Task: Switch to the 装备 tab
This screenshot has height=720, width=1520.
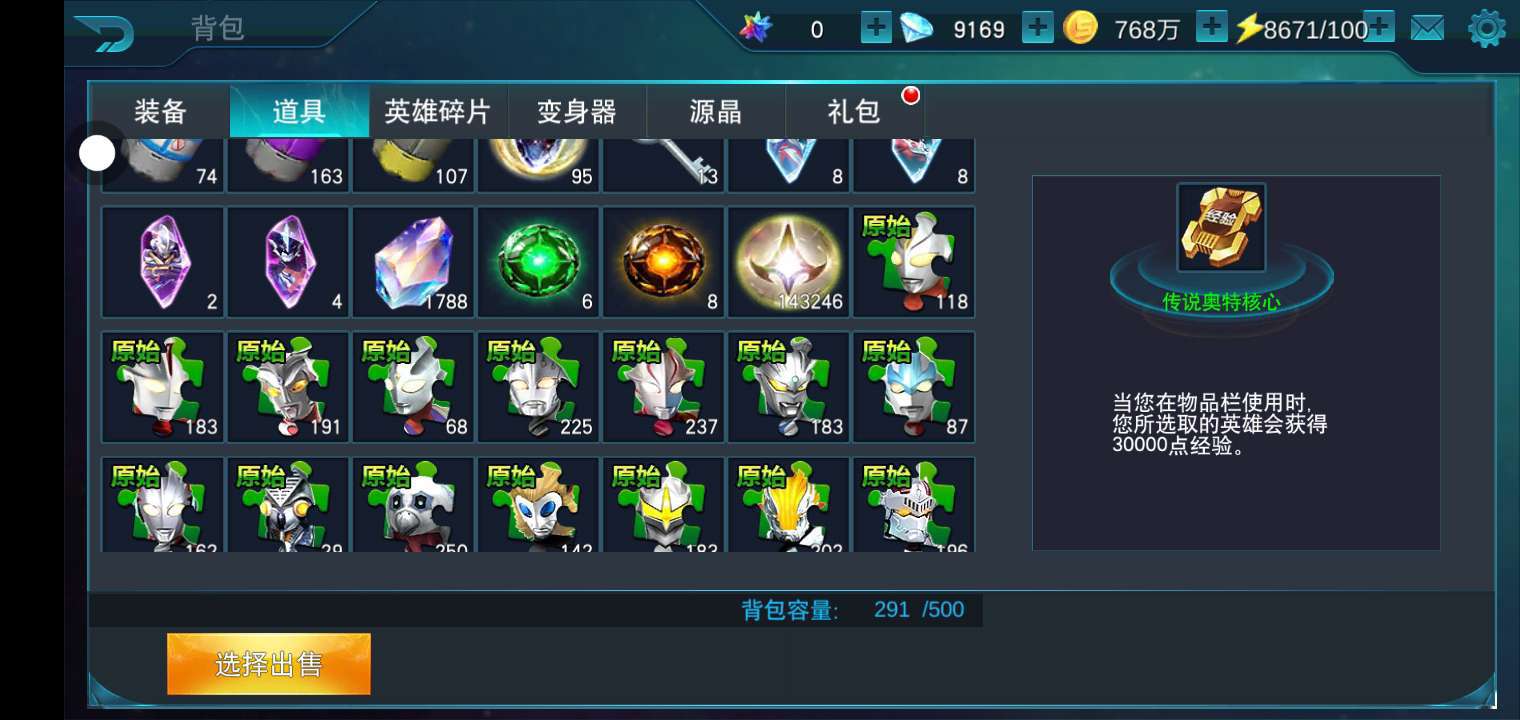Action: [x=160, y=111]
